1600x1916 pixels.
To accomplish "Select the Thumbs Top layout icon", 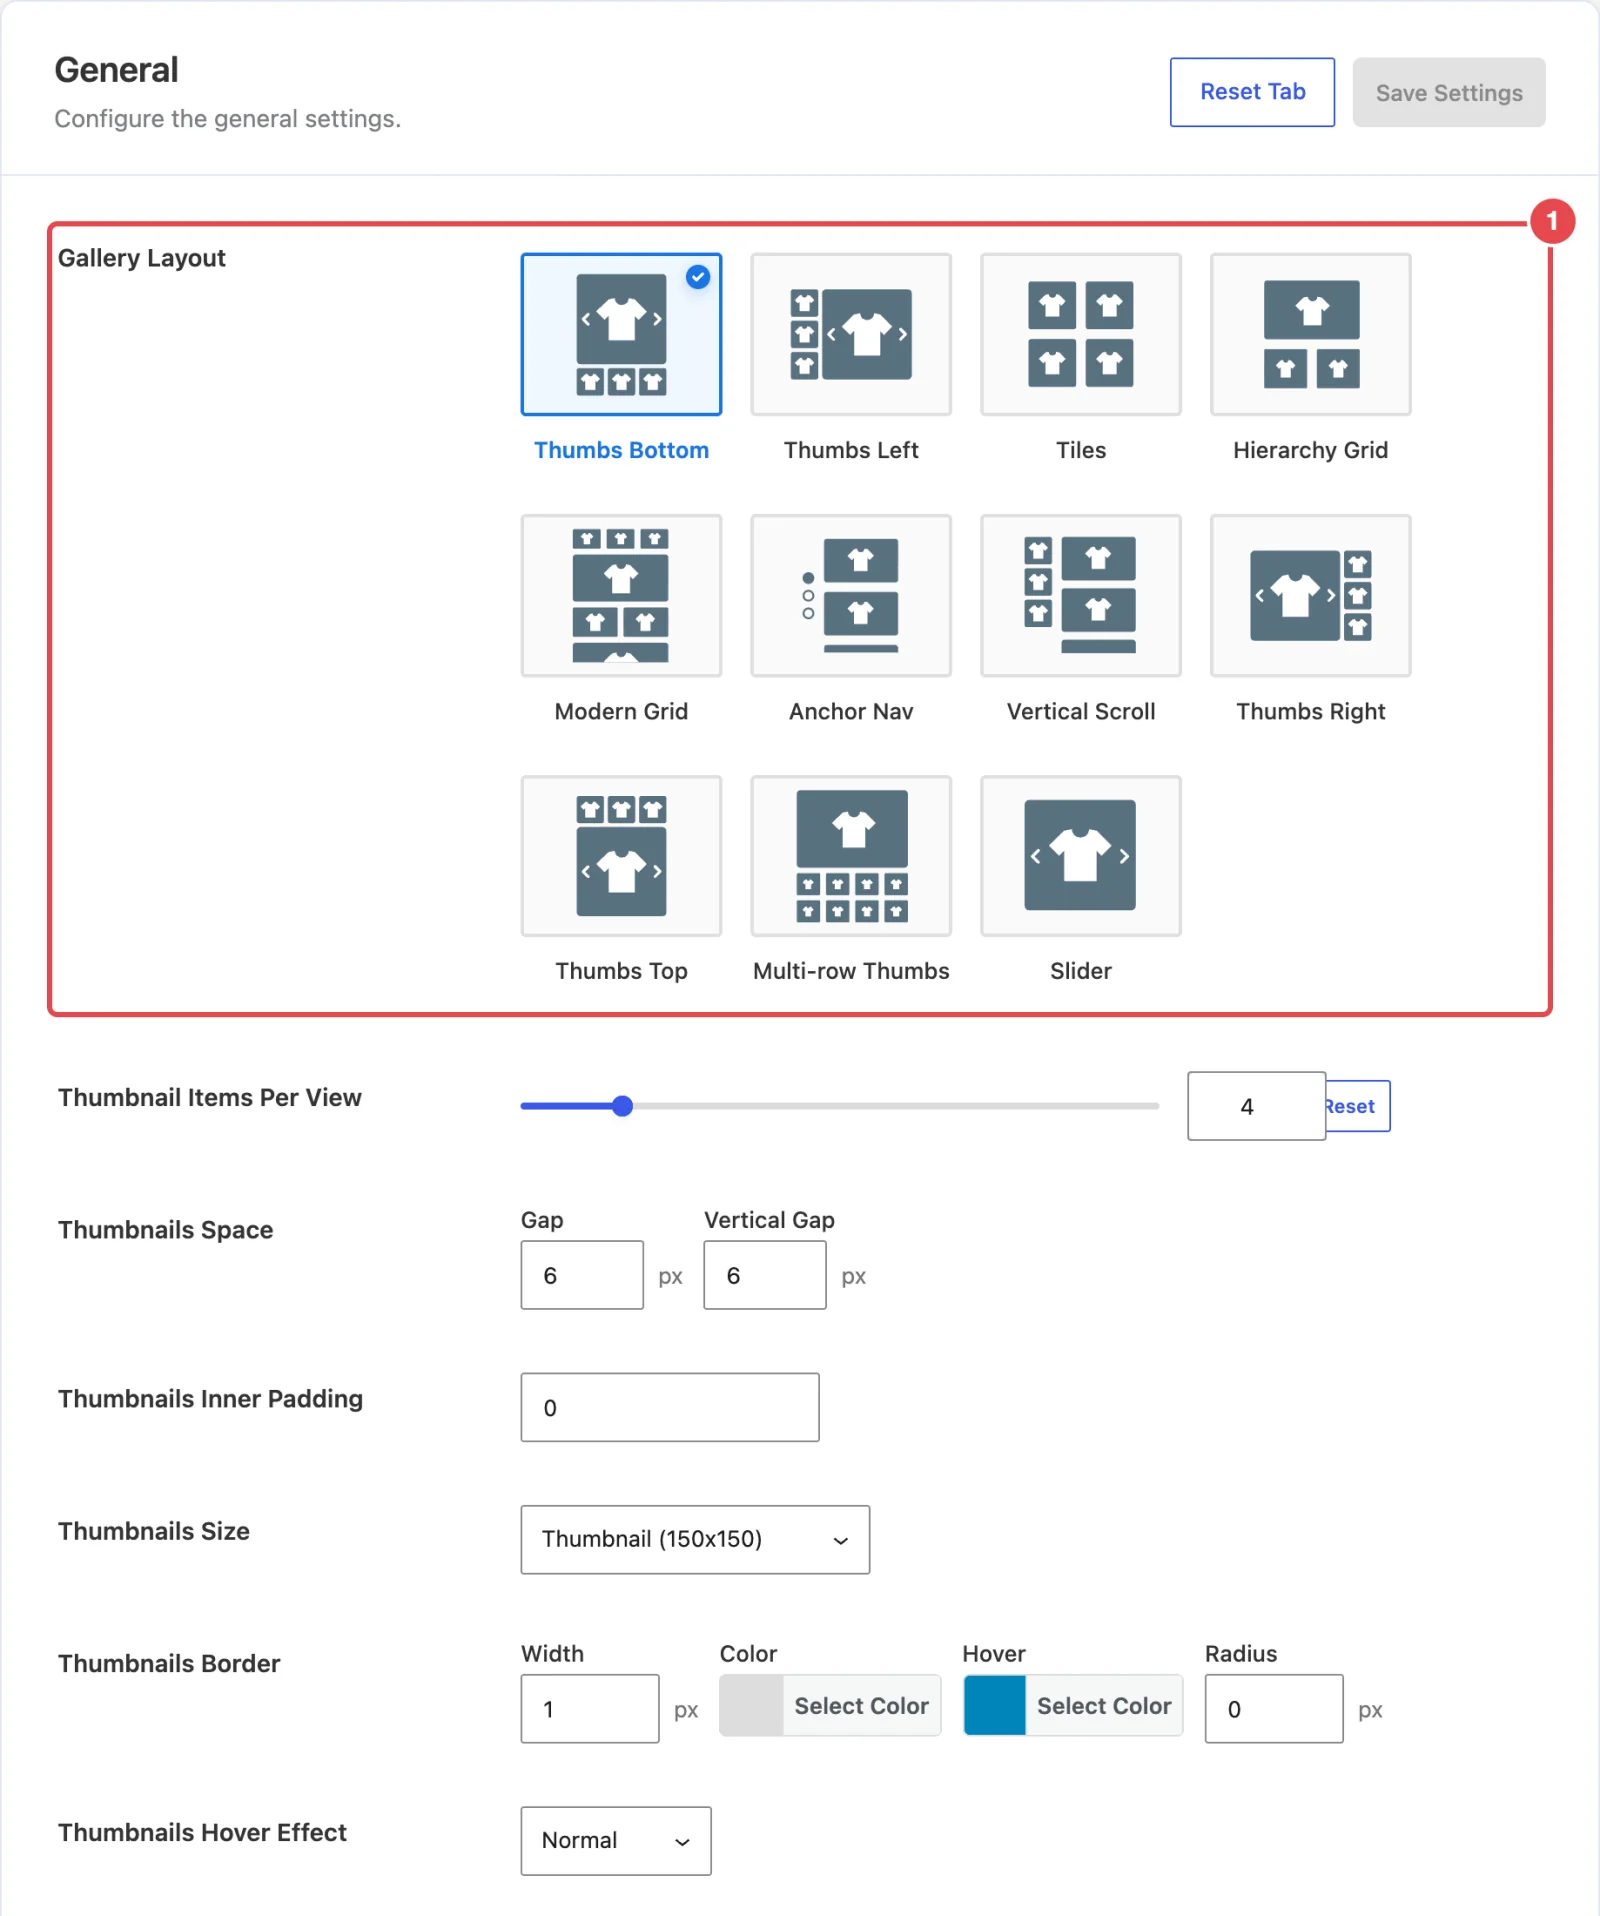I will tap(621, 856).
